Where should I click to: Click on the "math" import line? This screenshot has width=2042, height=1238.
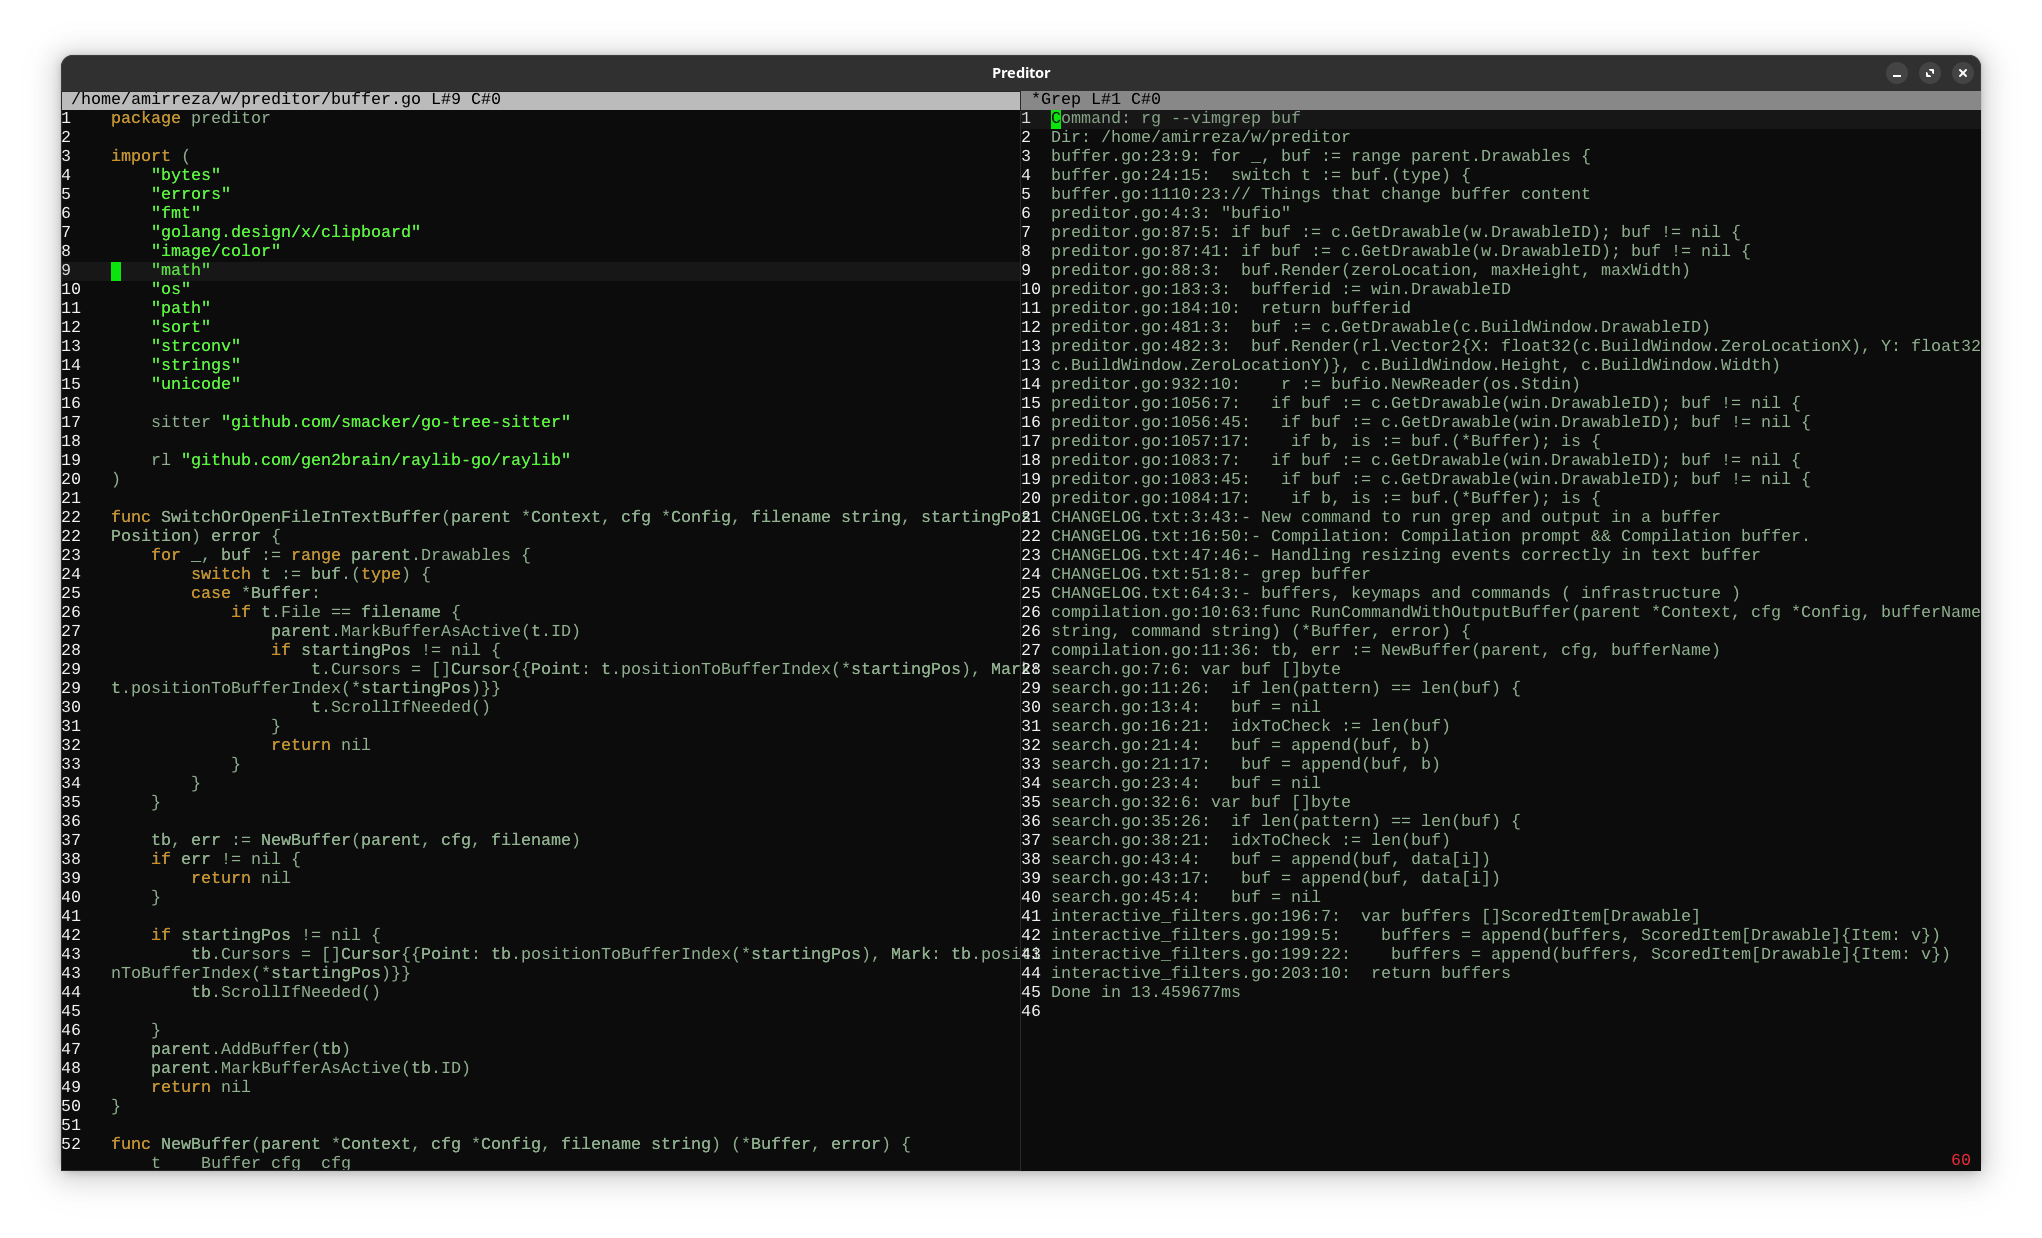[x=181, y=271]
